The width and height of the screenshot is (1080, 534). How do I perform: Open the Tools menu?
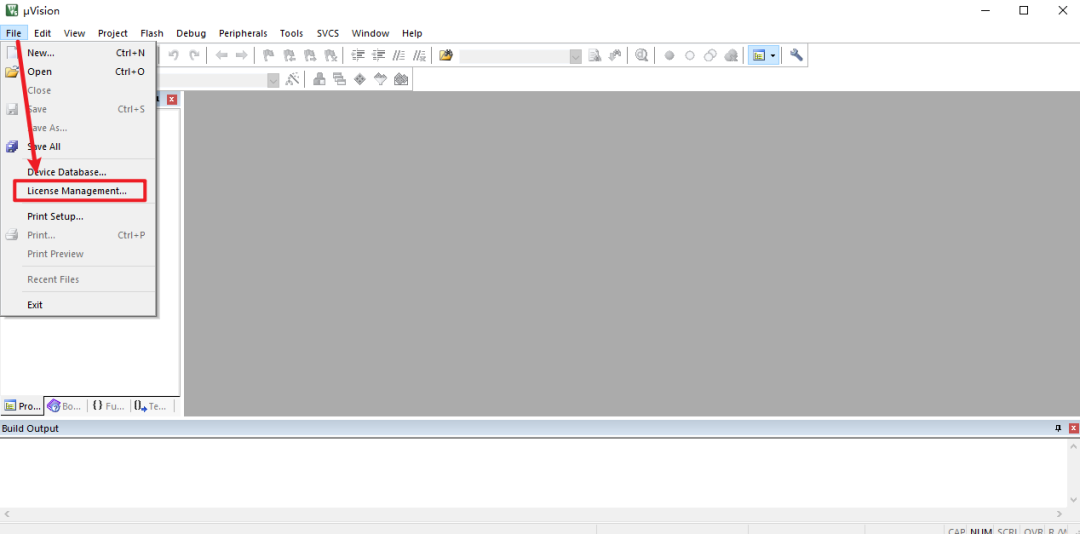tap(291, 33)
